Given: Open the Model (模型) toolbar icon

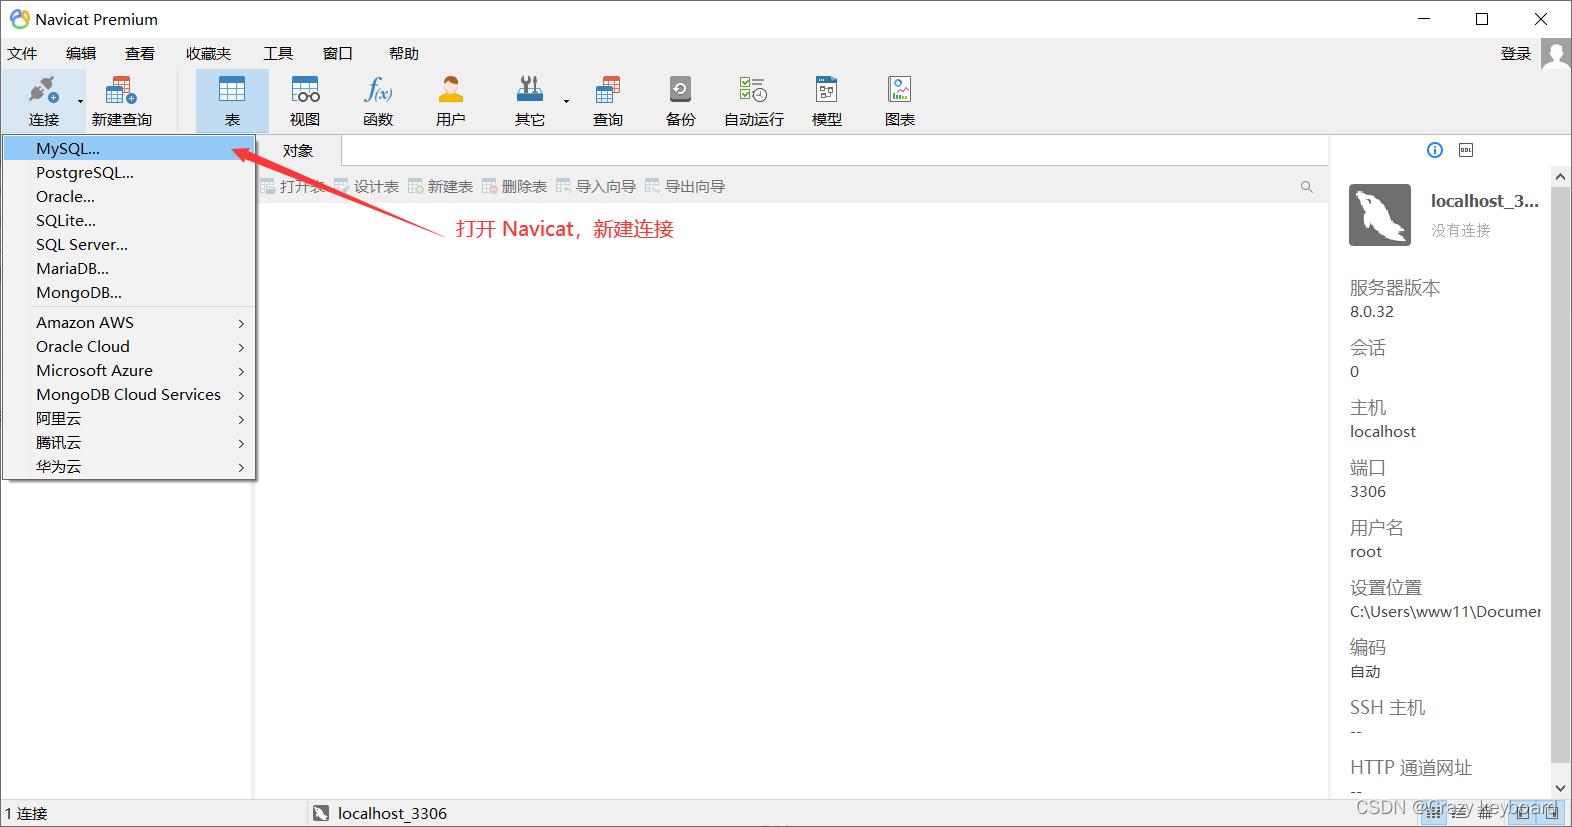Looking at the screenshot, I should [827, 100].
